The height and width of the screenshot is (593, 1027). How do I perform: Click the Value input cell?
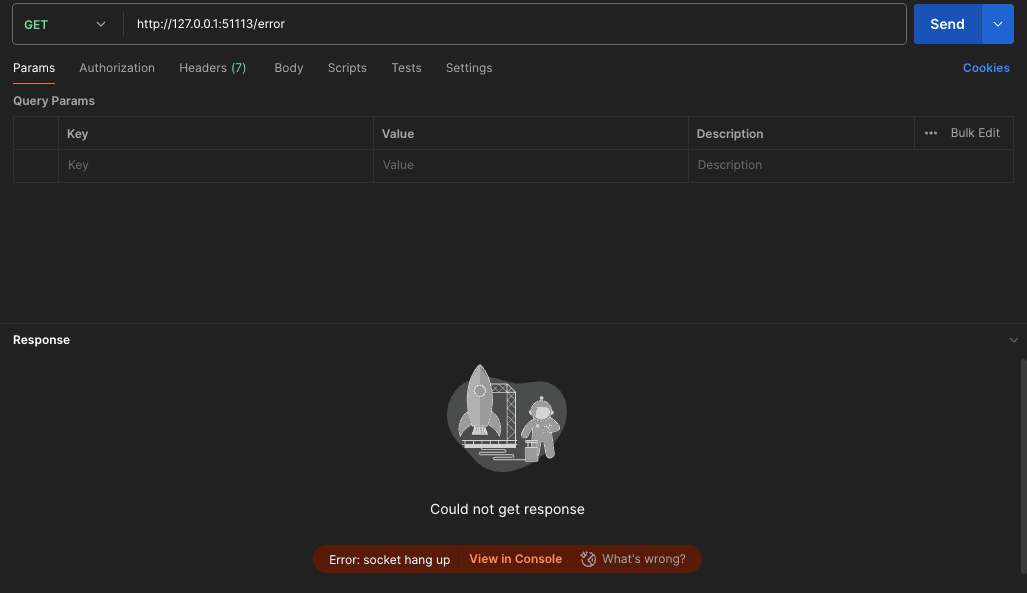coord(531,165)
